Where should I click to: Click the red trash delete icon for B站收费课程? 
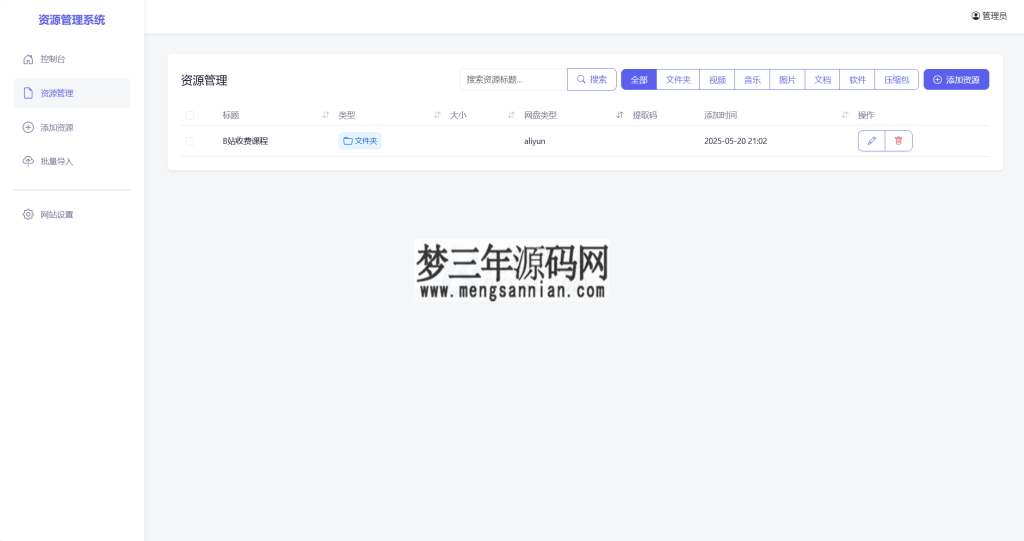pyautogui.click(x=899, y=140)
